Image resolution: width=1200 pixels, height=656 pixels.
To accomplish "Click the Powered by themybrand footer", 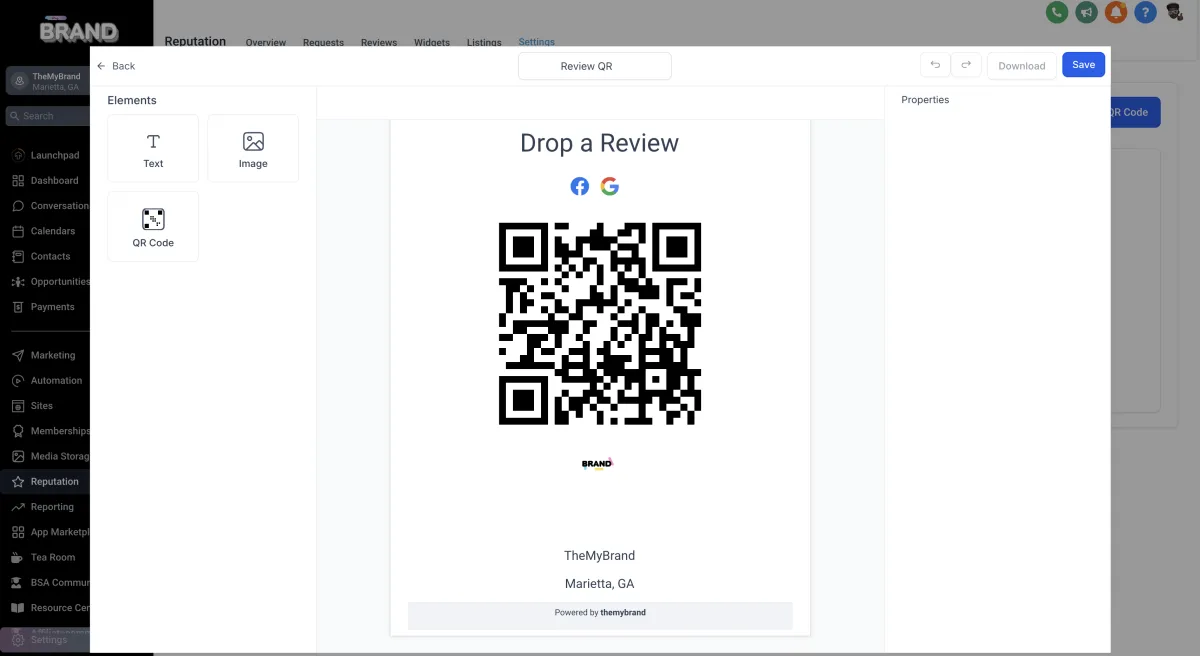I will coord(600,613).
